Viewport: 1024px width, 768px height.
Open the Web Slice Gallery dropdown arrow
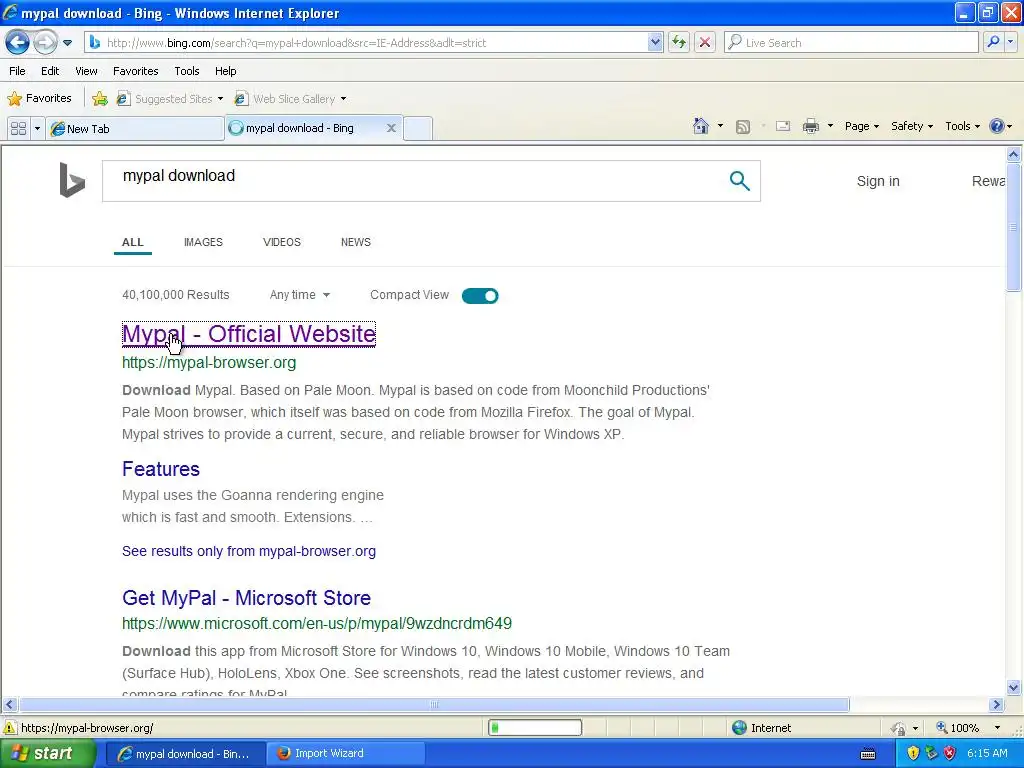(344, 99)
